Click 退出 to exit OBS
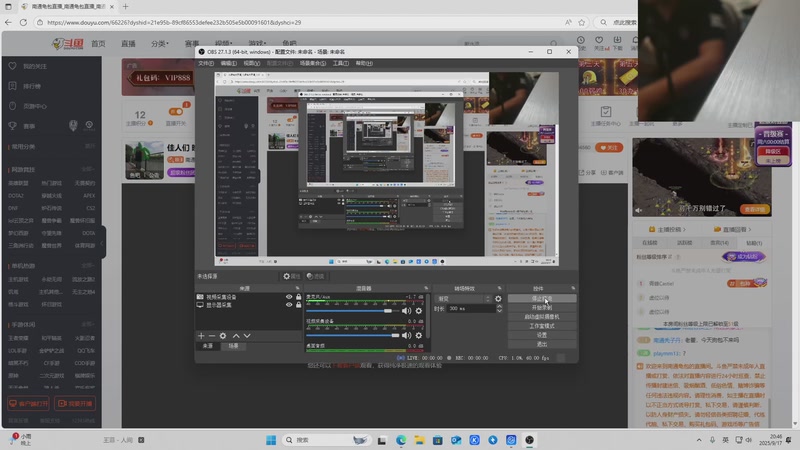Image resolution: width=800 pixels, height=450 pixels. pyautogui.click(x=542, y=344)
